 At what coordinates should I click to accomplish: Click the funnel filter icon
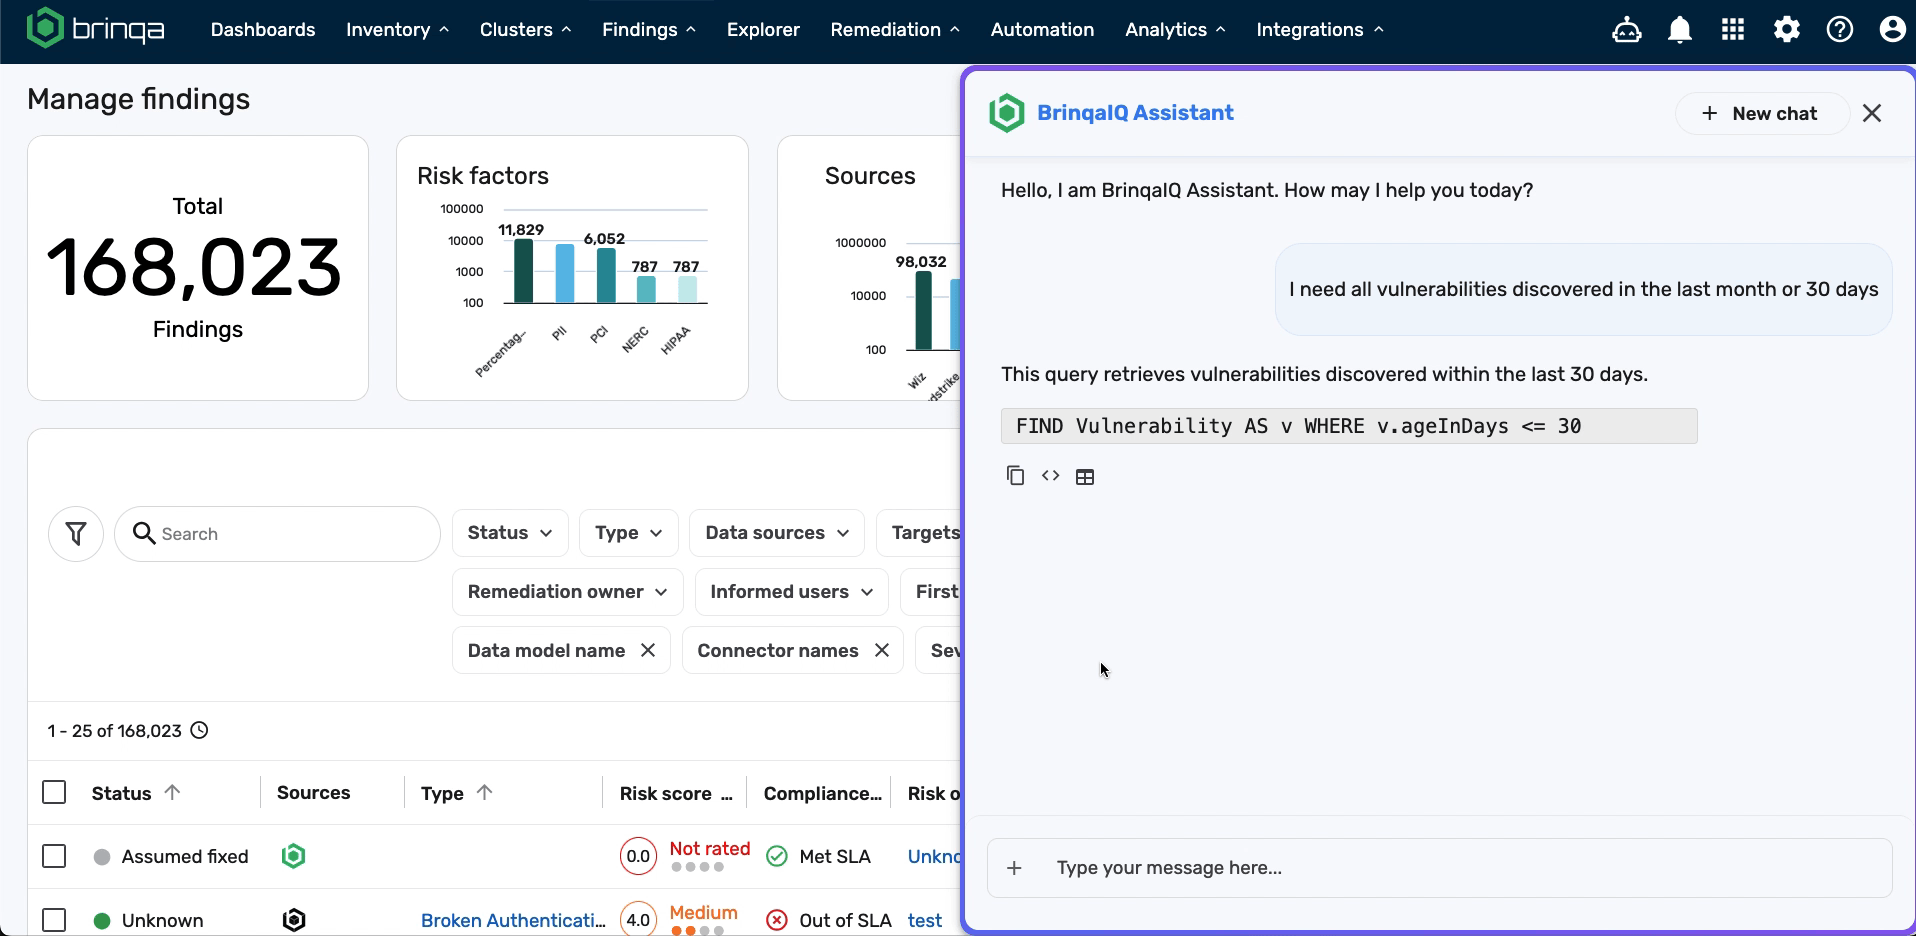pos(76,534)
